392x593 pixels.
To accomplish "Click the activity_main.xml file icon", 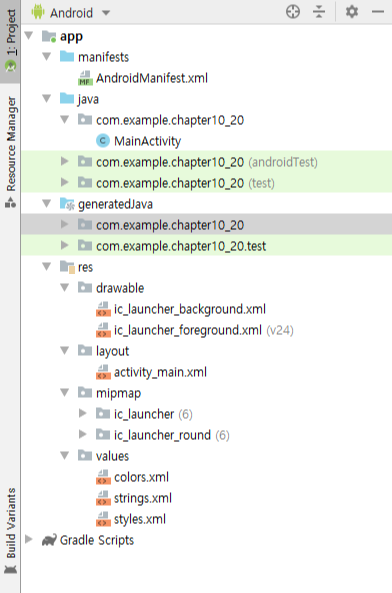I will pyautogui.click(x=103, y=372).
